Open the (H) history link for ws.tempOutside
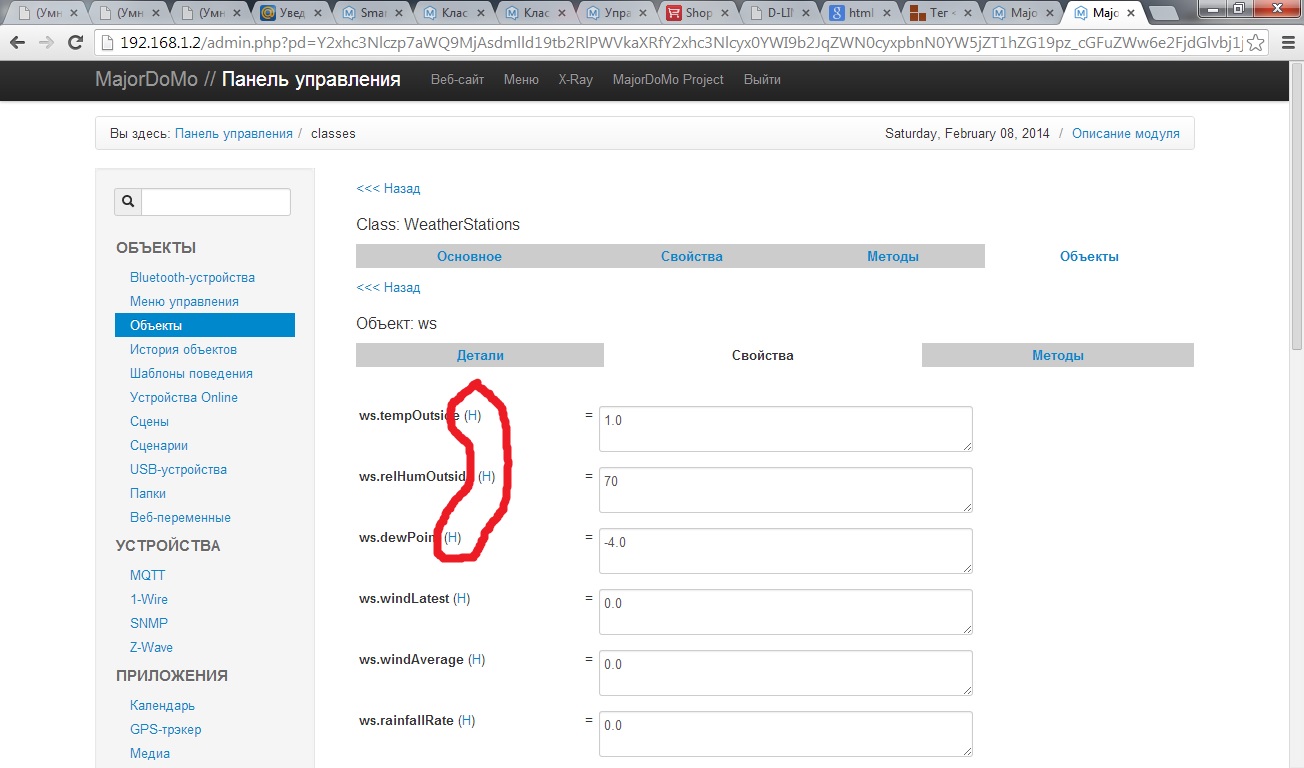1304x768 pixels. (x=473, y=415)
